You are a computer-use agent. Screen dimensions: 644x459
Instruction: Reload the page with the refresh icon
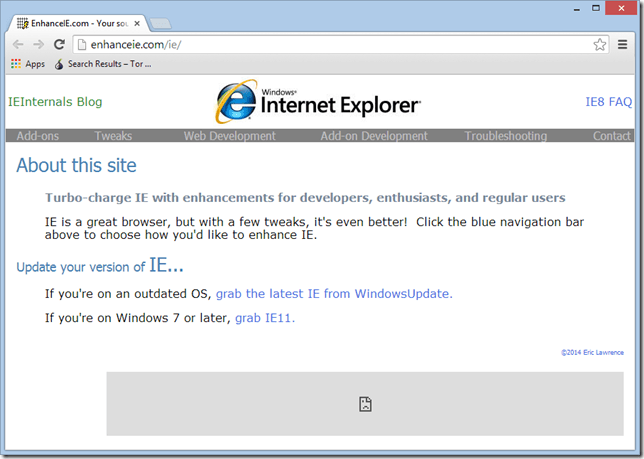(x=60, y=44)
